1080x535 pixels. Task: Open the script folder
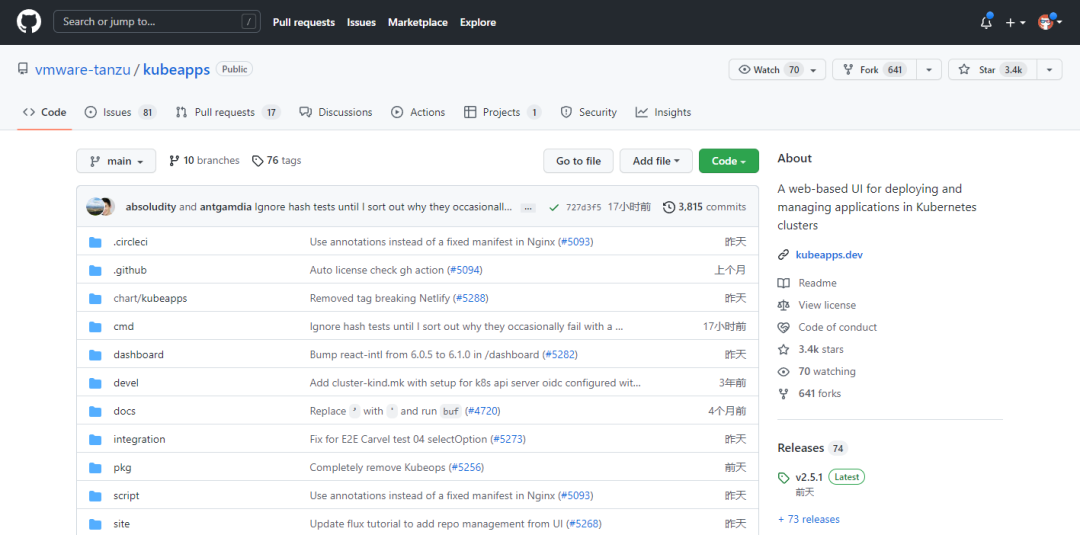point(127,496)
